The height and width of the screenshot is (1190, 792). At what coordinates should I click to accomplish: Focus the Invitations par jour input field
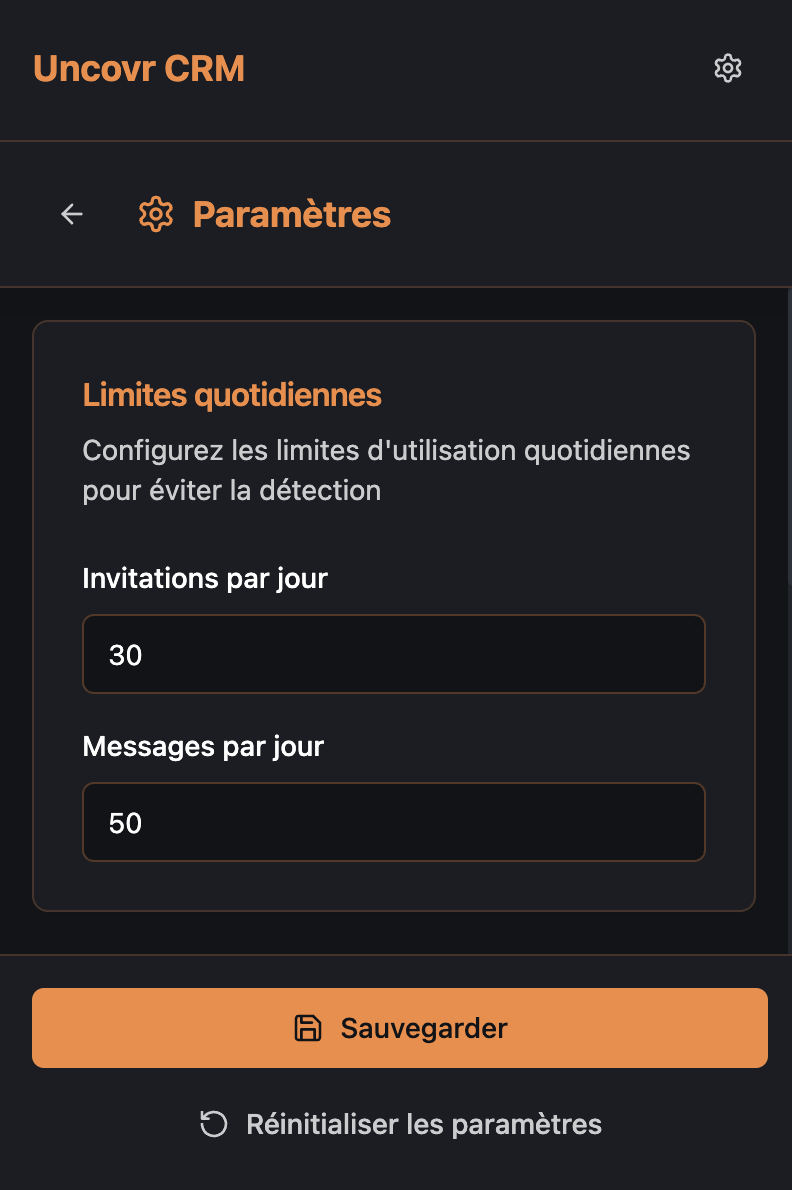click(x=394, y=654)
